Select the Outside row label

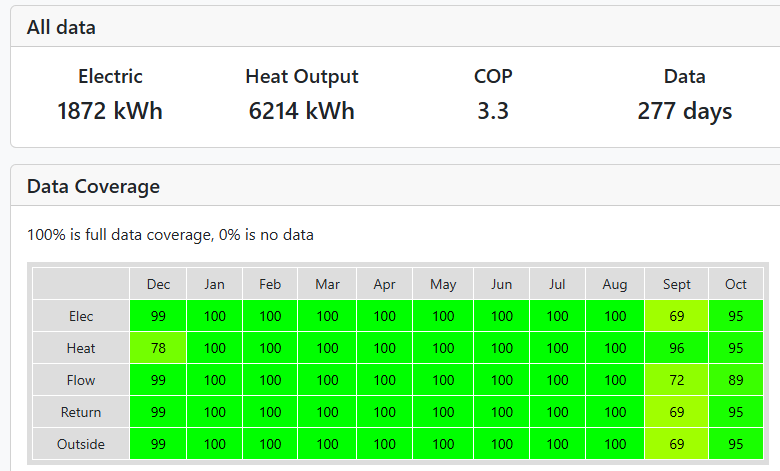click(81, 444)
